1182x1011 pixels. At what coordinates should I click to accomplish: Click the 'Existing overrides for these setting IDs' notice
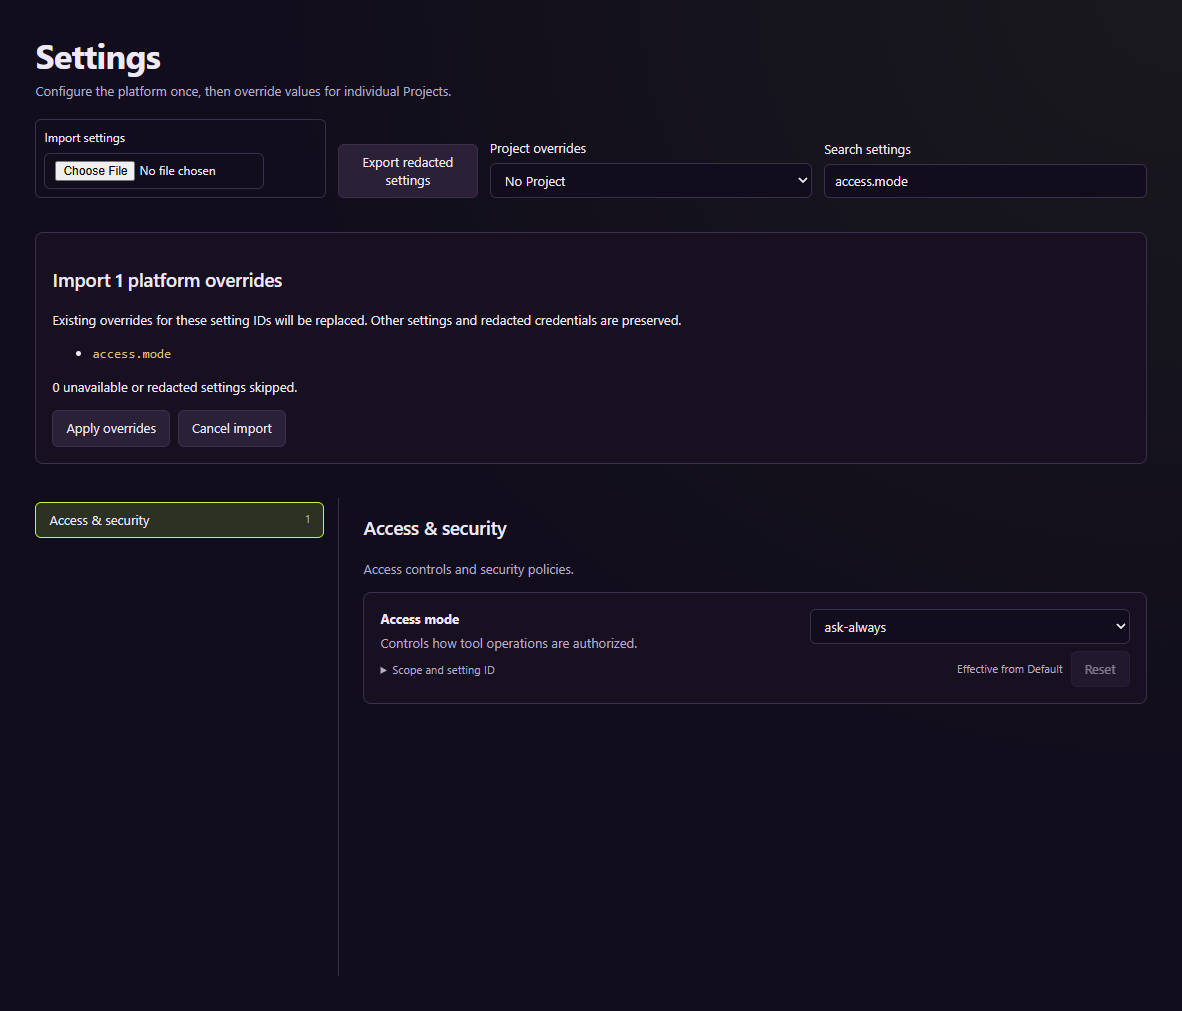pyautogui.click(x=367, y=320)
